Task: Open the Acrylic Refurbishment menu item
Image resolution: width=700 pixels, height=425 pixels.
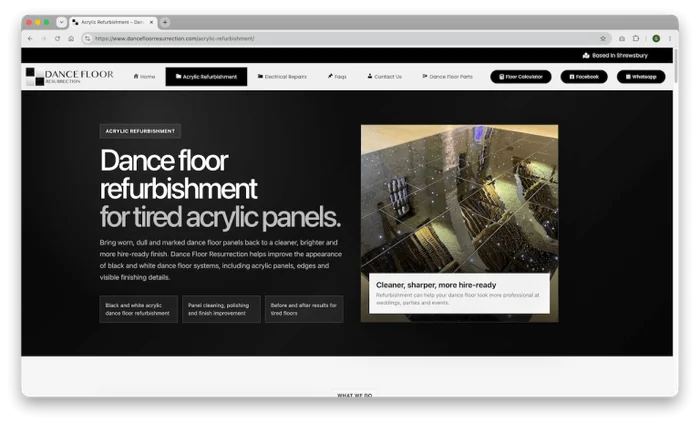Action: click(x=206, y=77)
